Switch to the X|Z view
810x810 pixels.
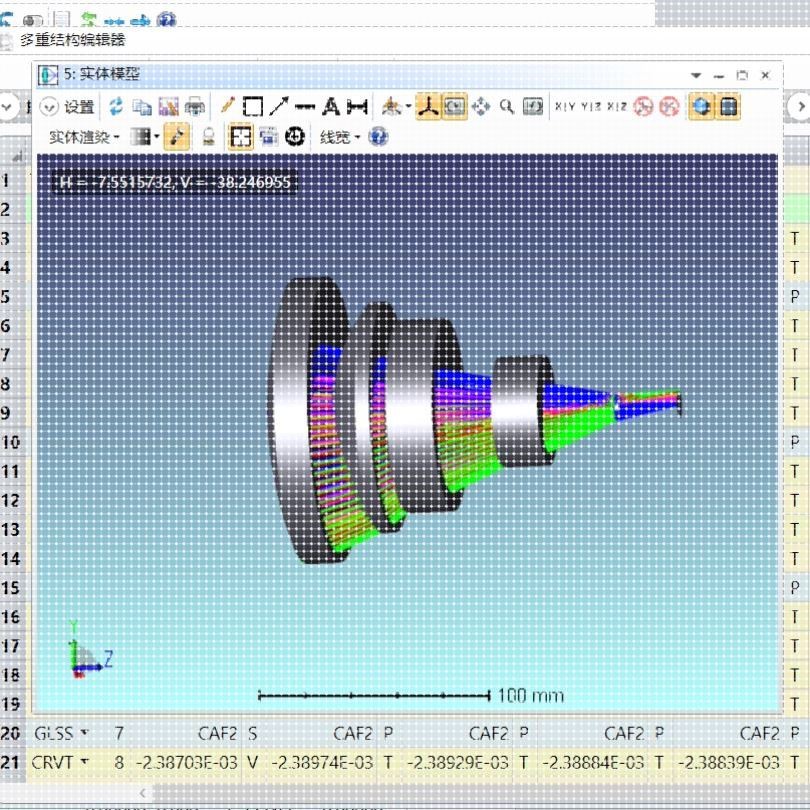(617, 106)
